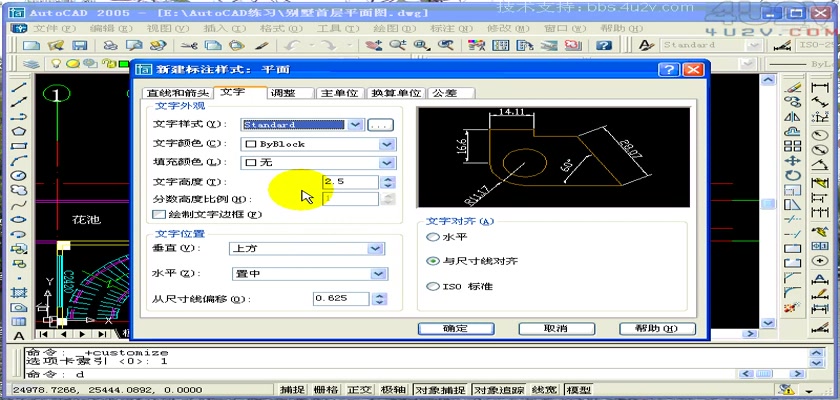Switch to Primary Units (主单位) tab
This screenshot has width=840, height=400.
pyautogui.click(x=340, y=93)
